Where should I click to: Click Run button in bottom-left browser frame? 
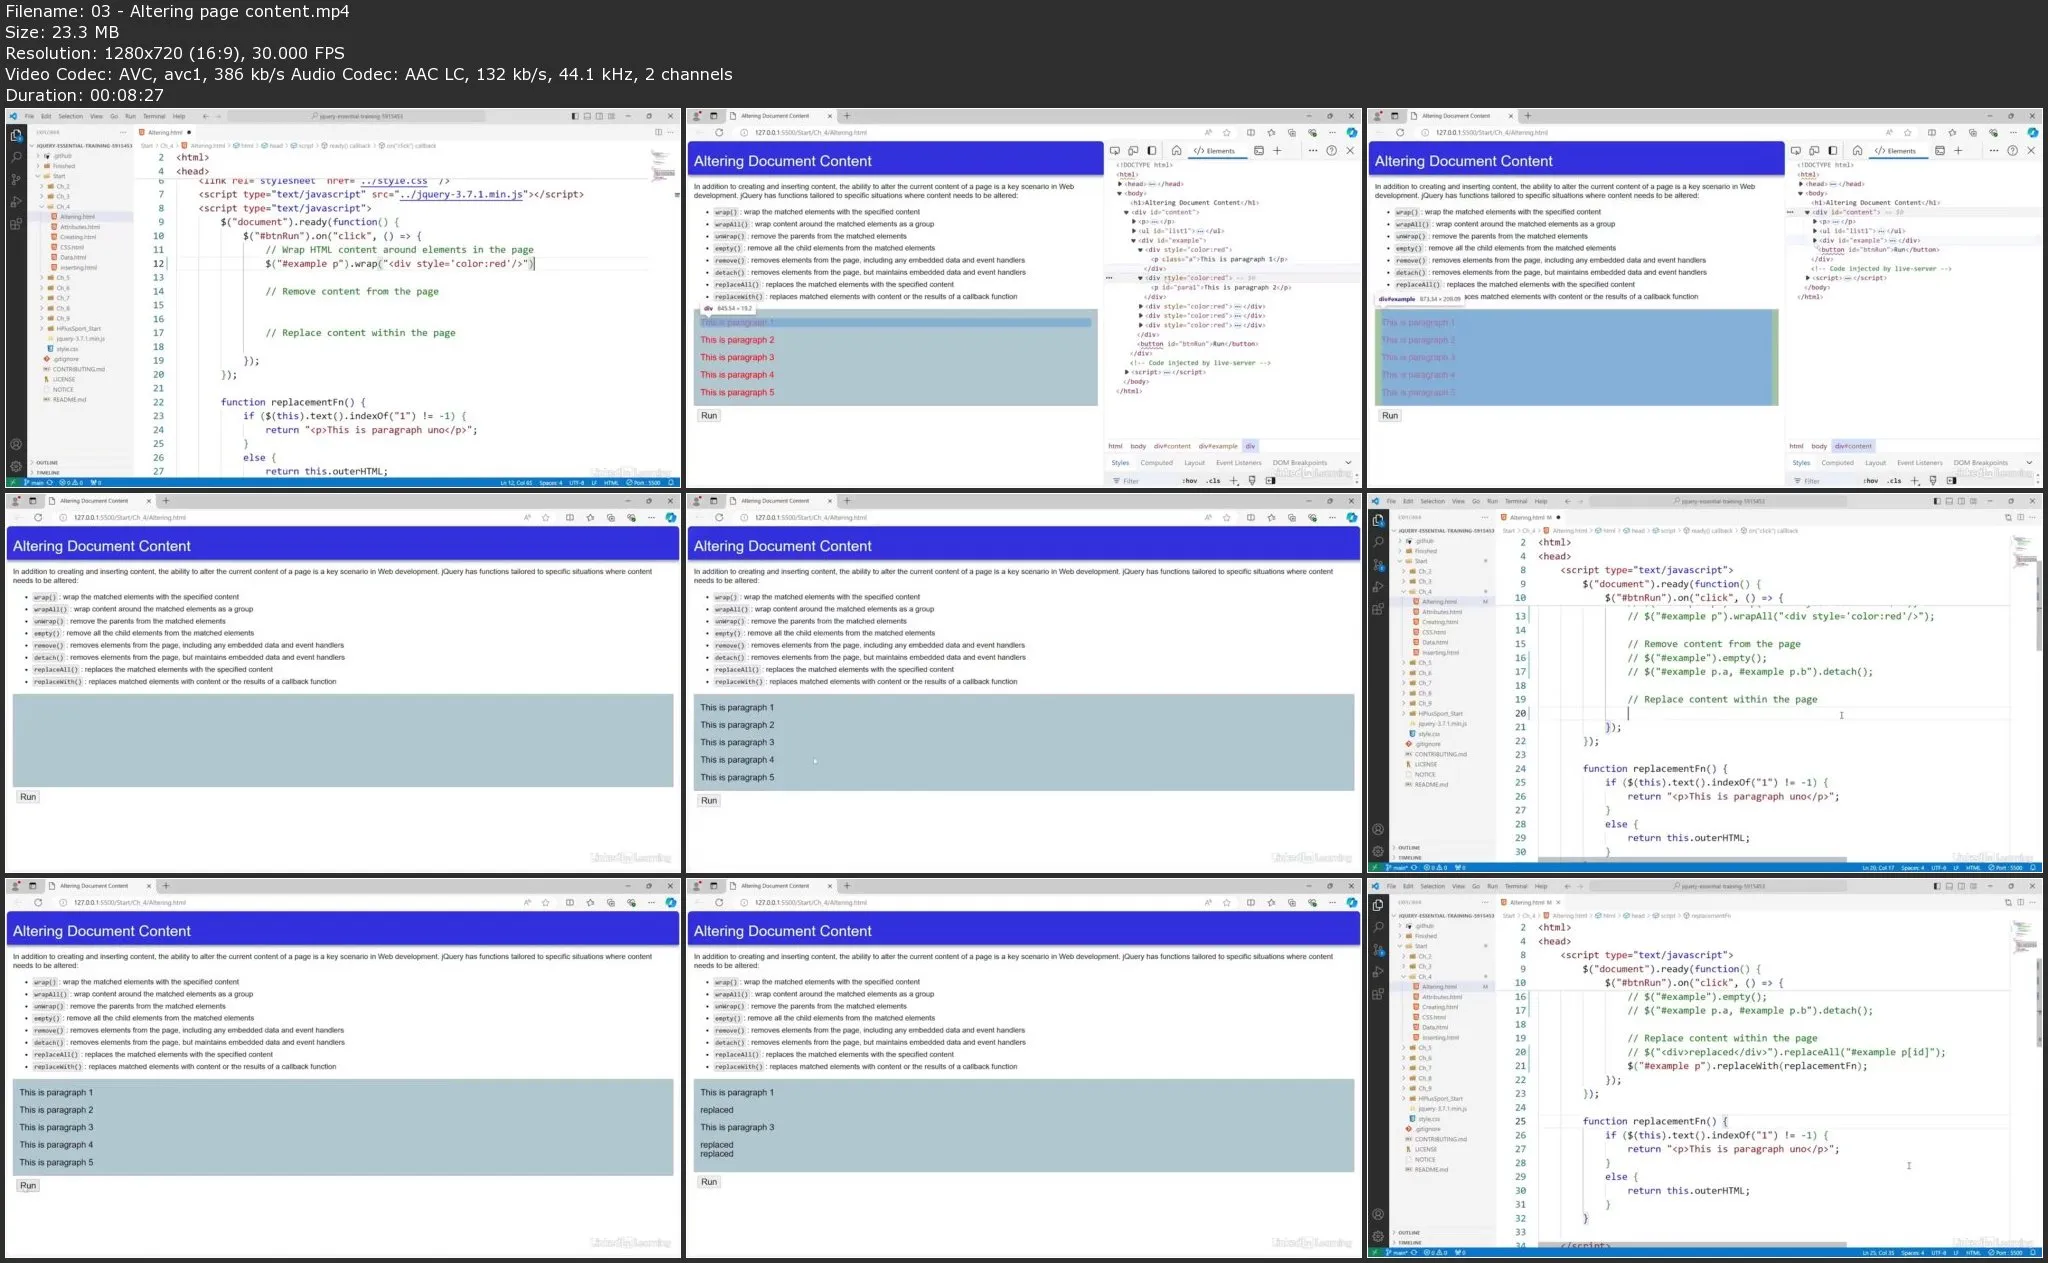tap(28, 1186)
